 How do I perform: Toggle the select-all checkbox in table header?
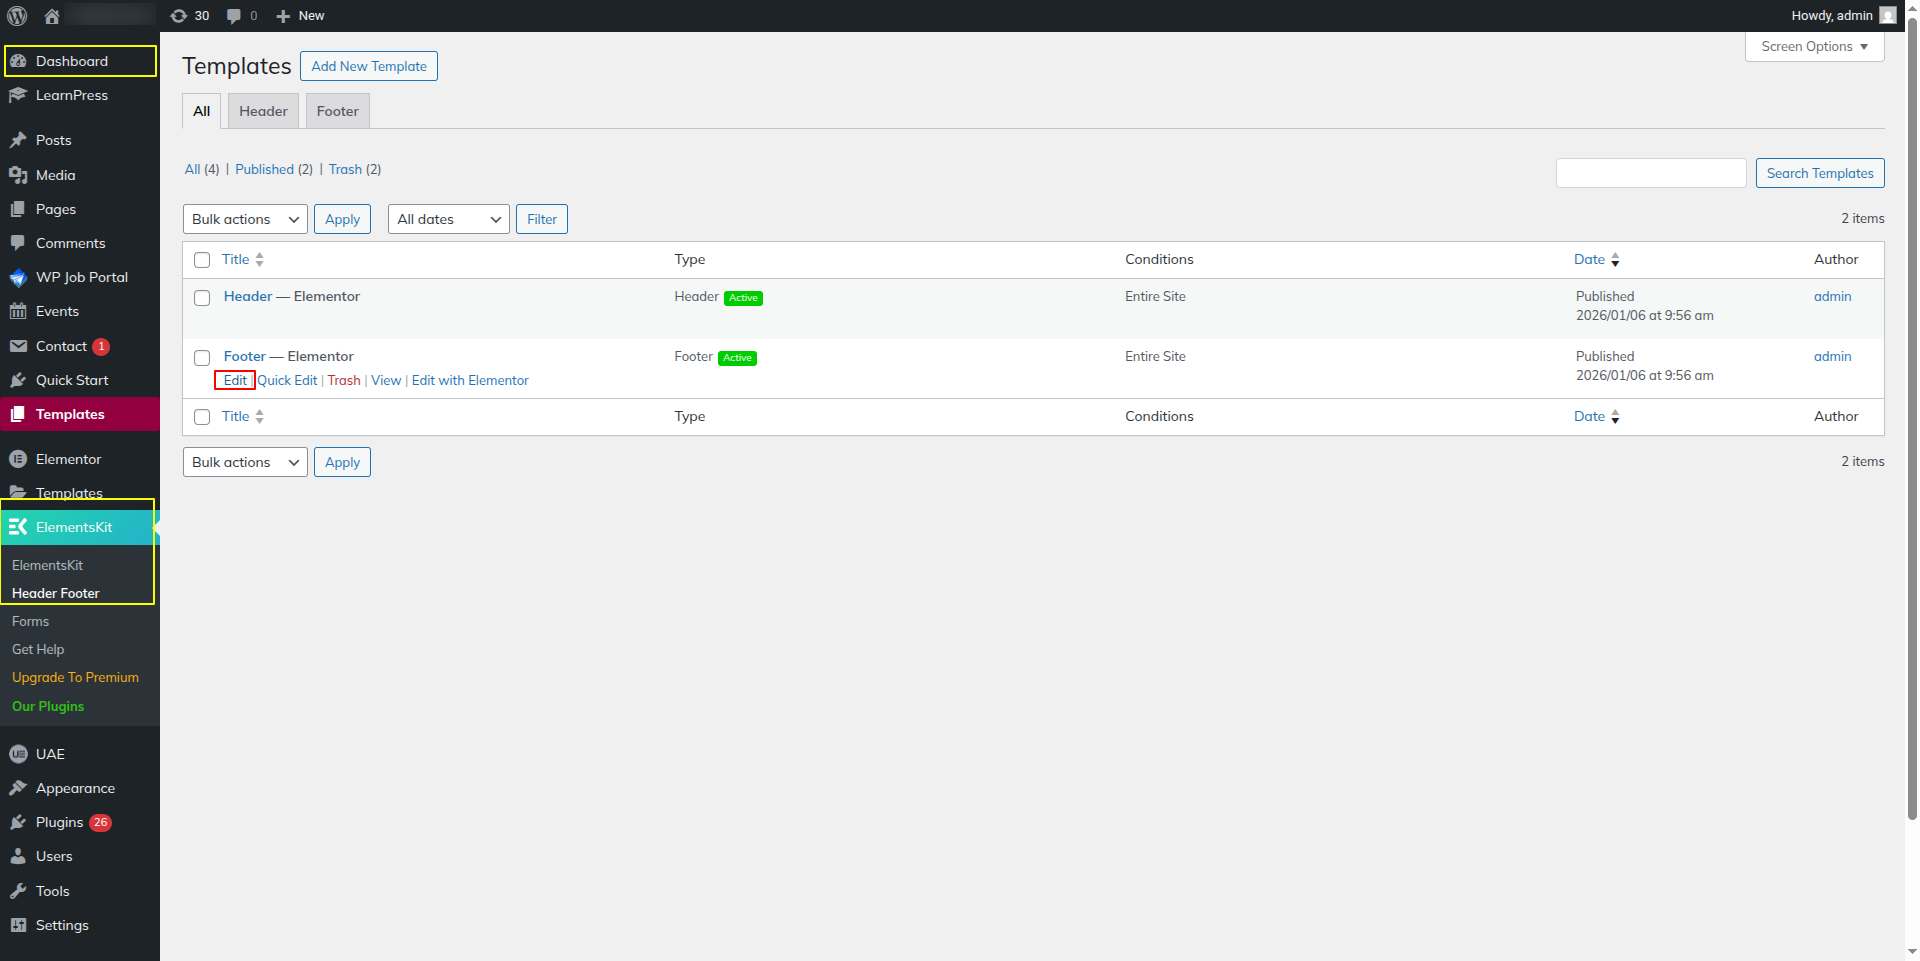[202, 260]
